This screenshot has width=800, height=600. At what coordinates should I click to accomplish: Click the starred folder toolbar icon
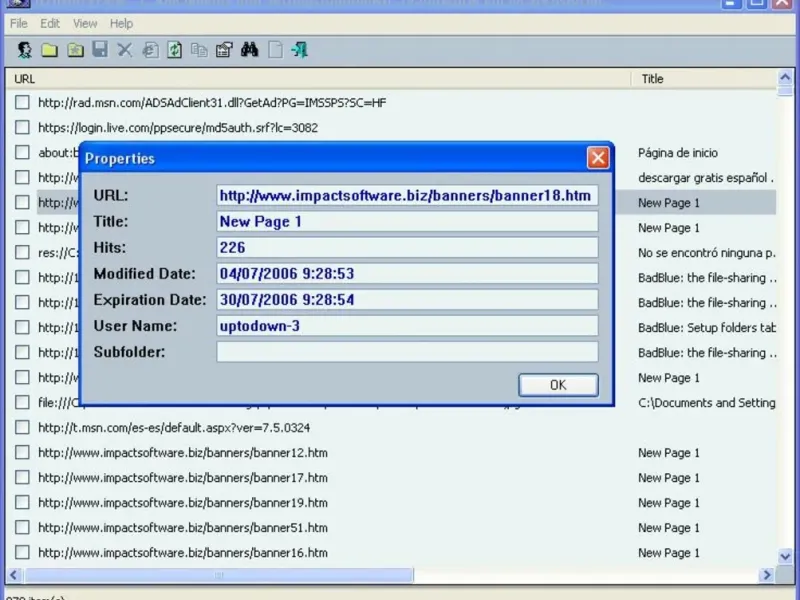(76, 50)
